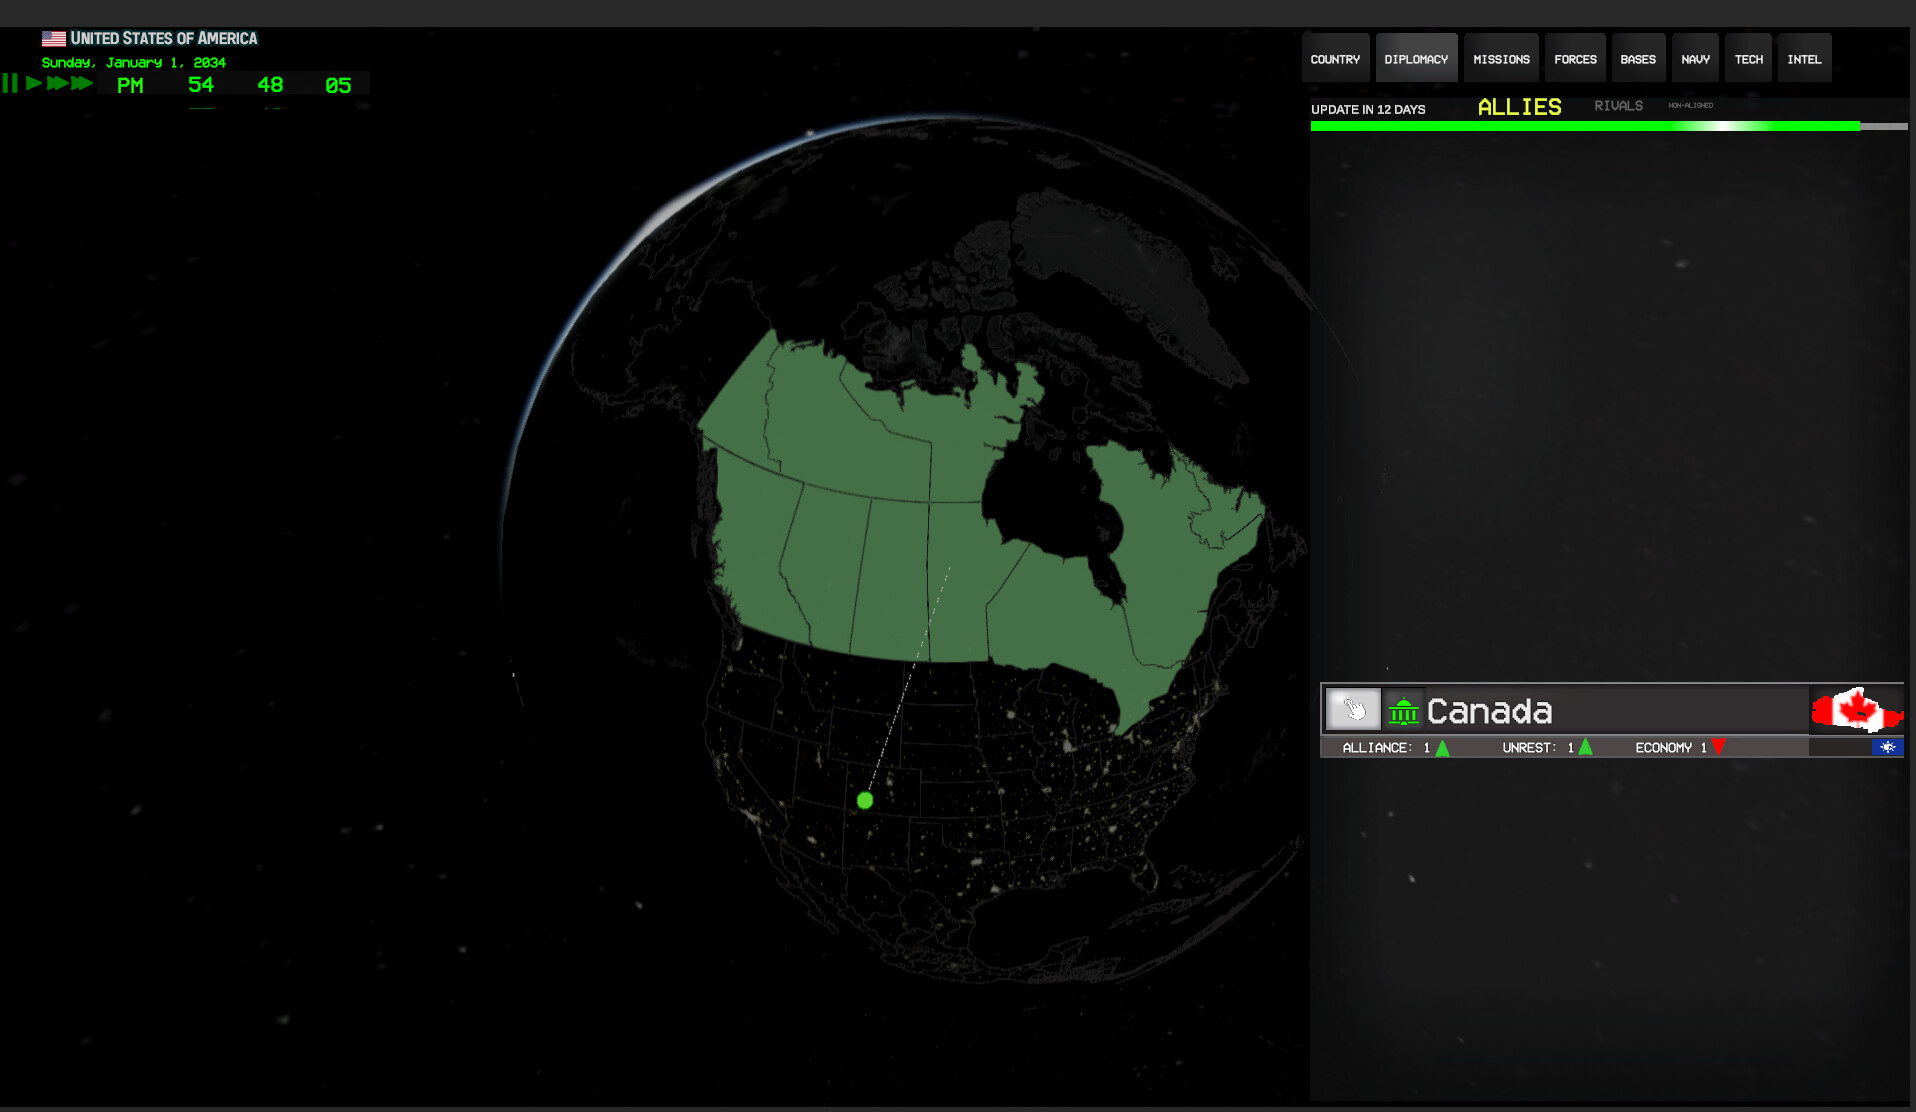Filter the list by Non-Aligned nations

(1691, 105)
